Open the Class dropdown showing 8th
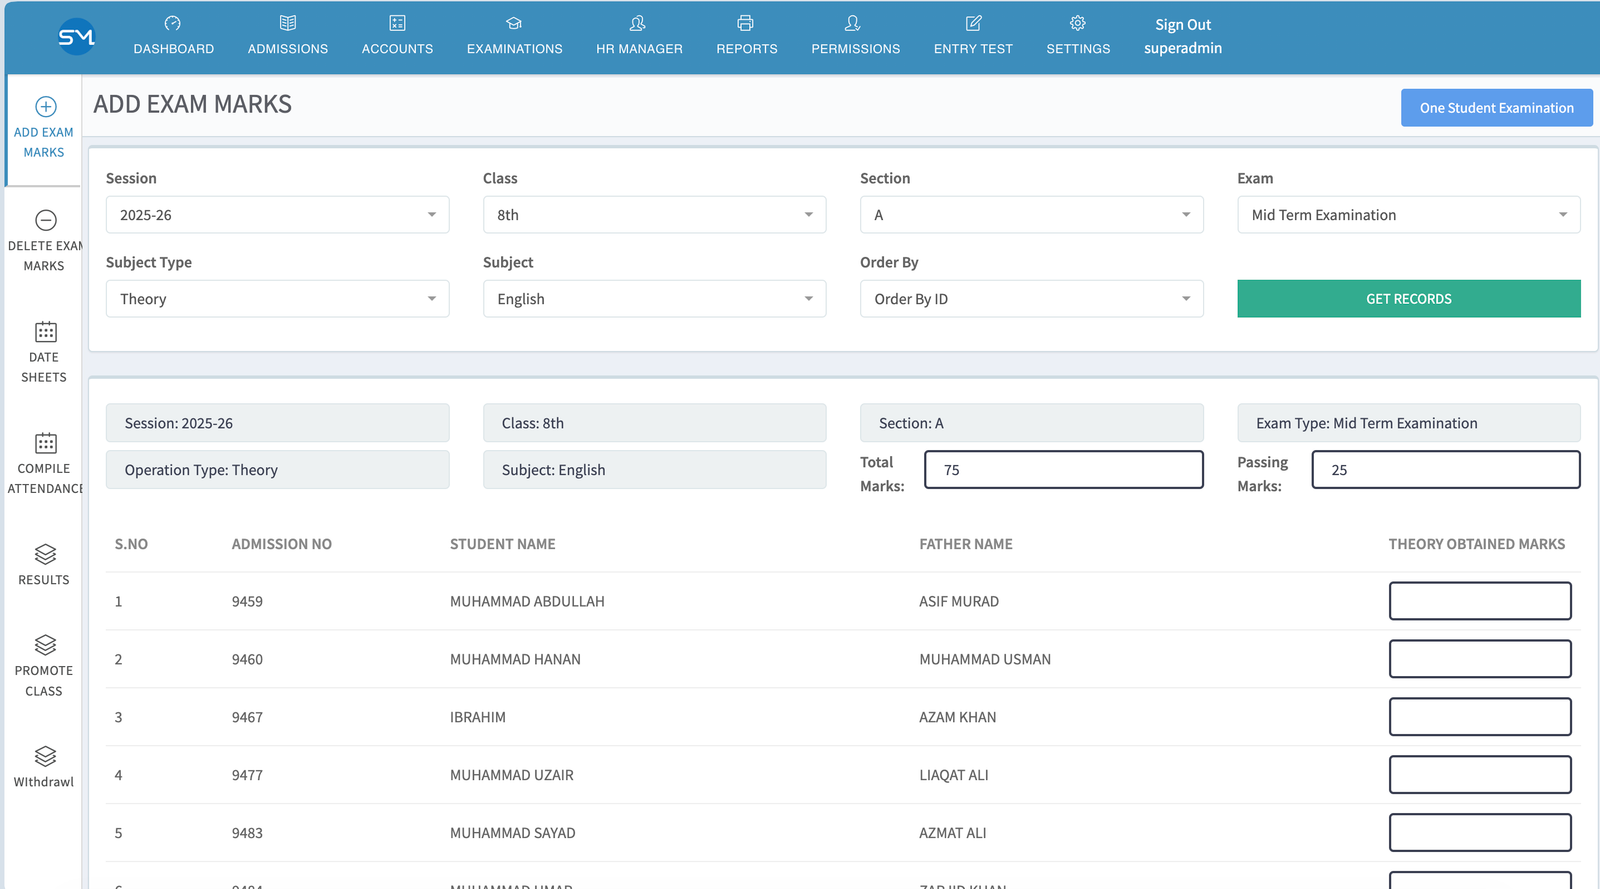 [x=655, y=215]
